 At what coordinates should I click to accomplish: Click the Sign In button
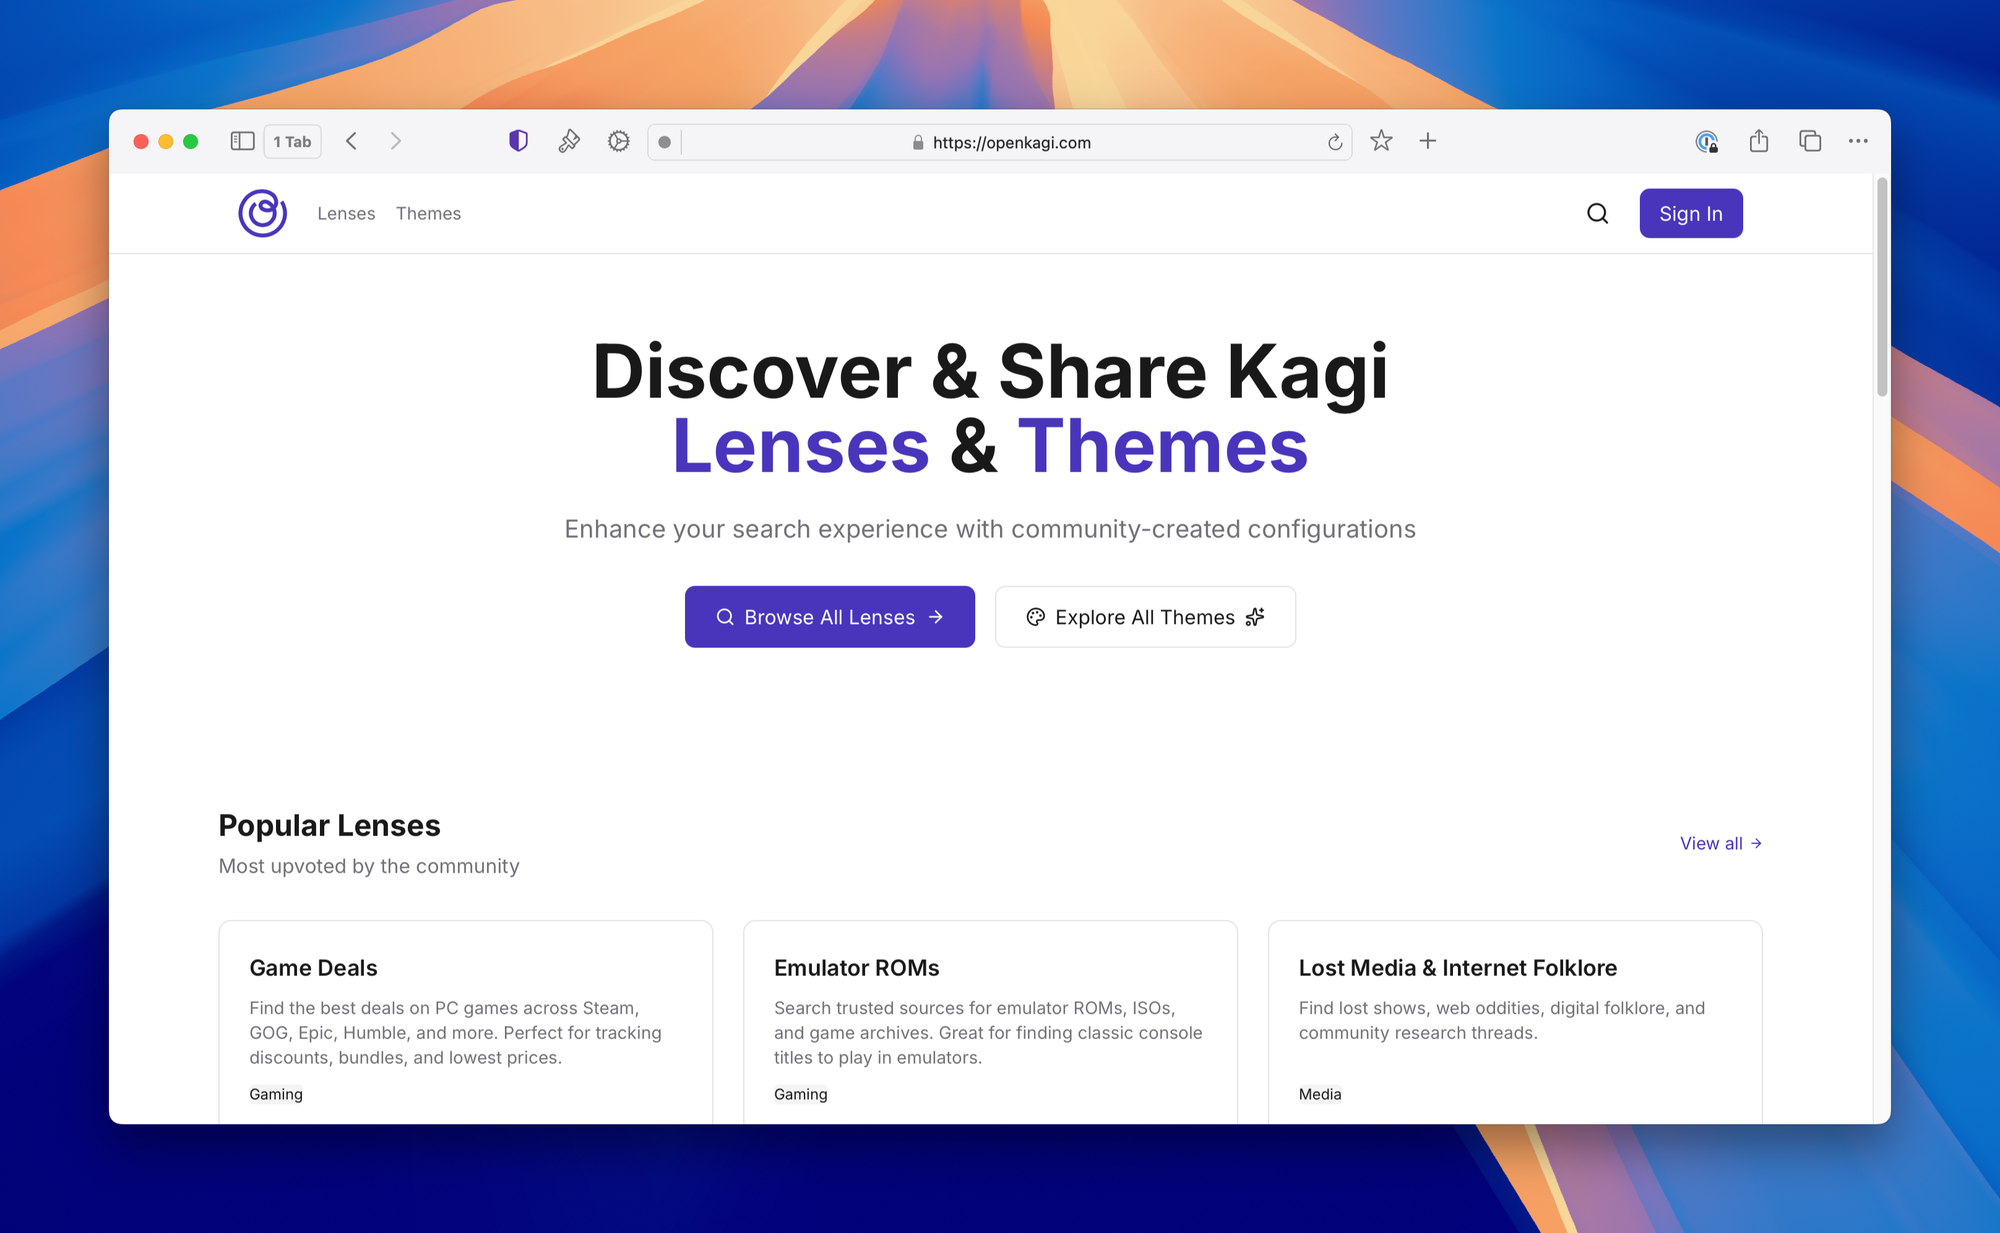1691,213
